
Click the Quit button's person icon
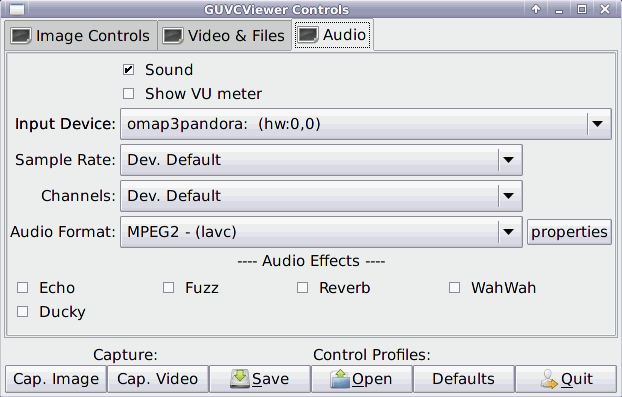click(x=549, y=379)
